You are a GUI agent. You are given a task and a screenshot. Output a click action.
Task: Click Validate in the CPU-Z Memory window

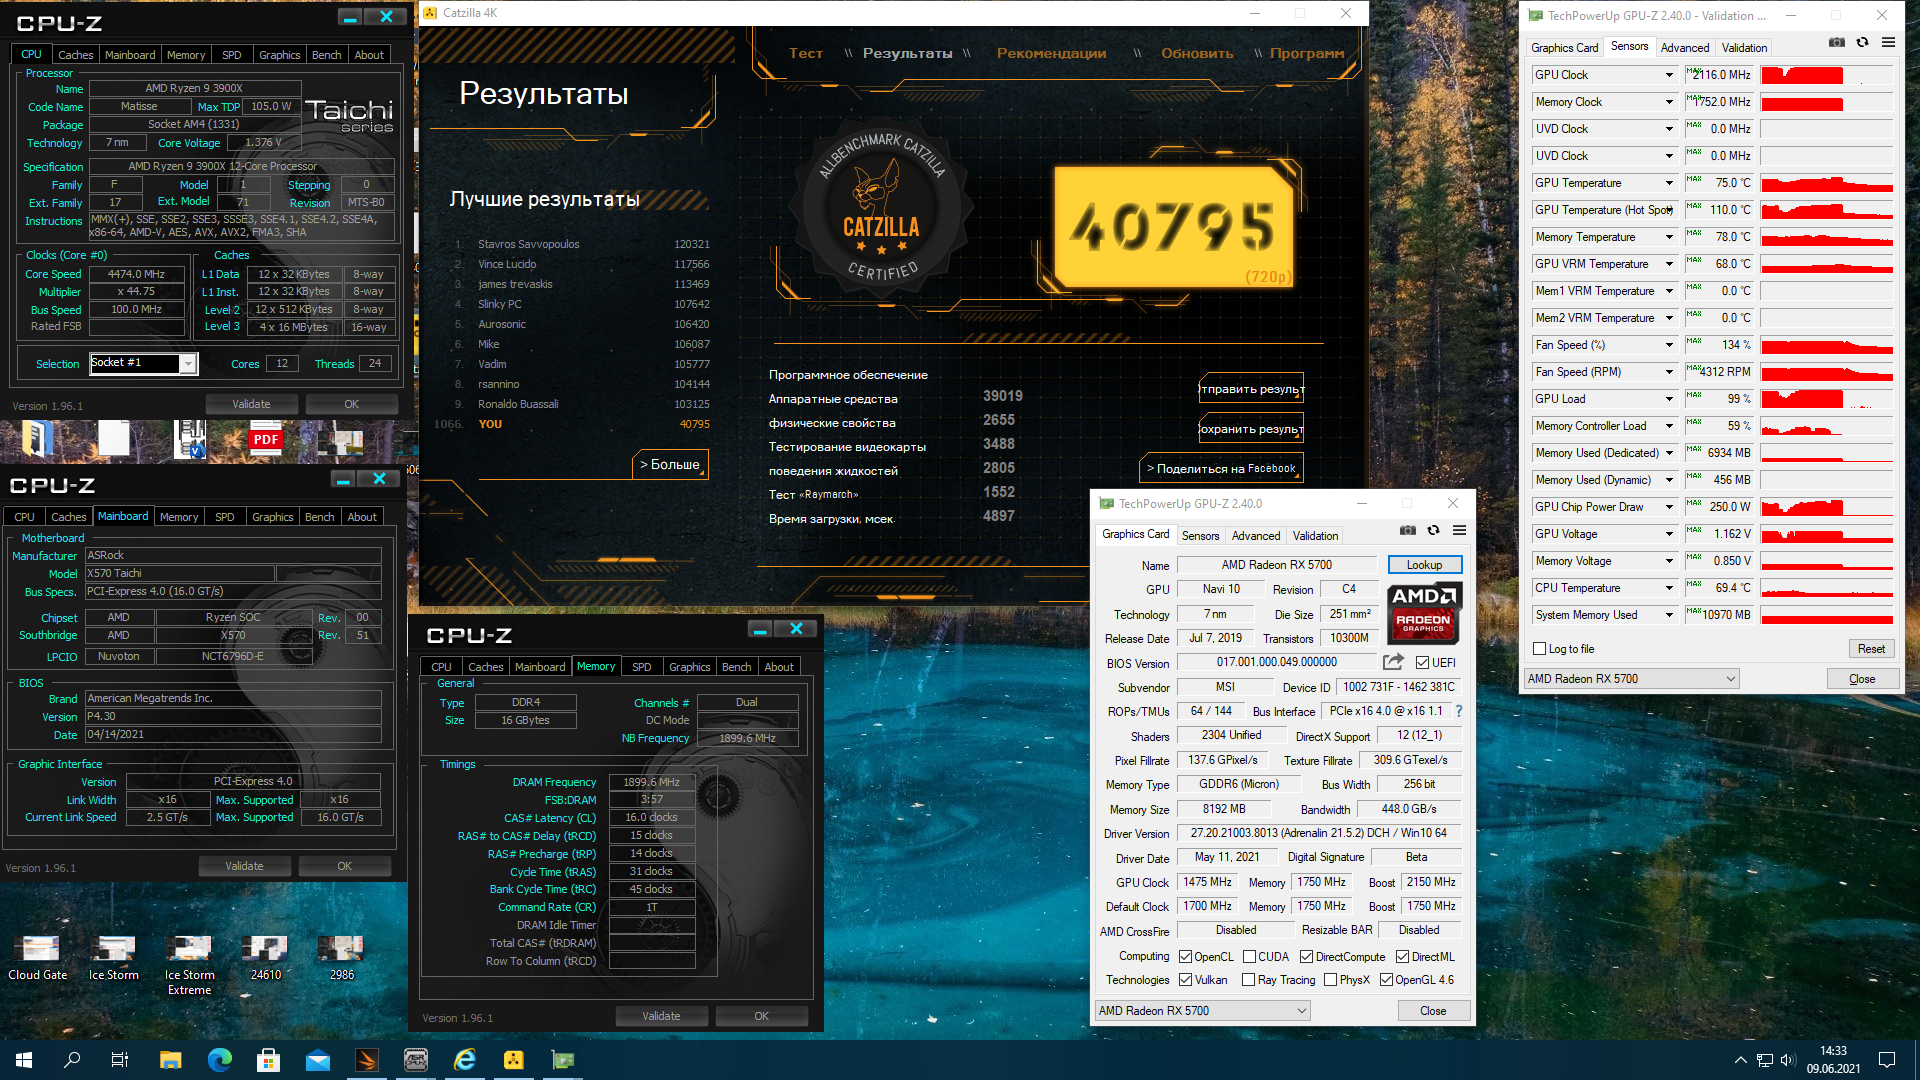click(661, 1016)
